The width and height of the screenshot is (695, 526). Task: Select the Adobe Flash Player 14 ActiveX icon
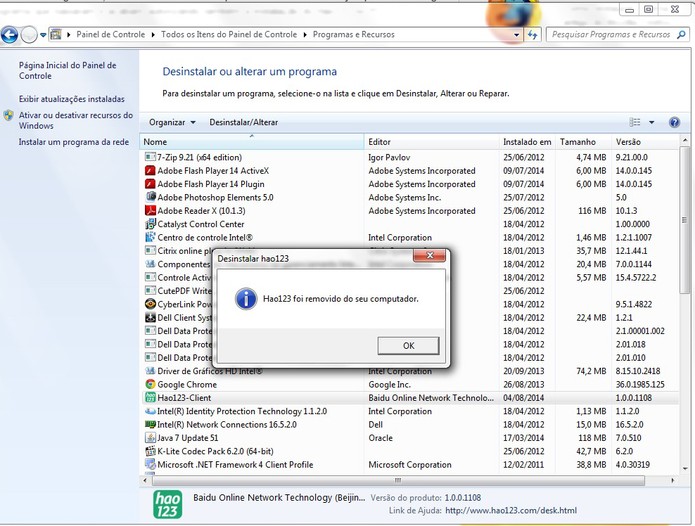coord(150,171)
